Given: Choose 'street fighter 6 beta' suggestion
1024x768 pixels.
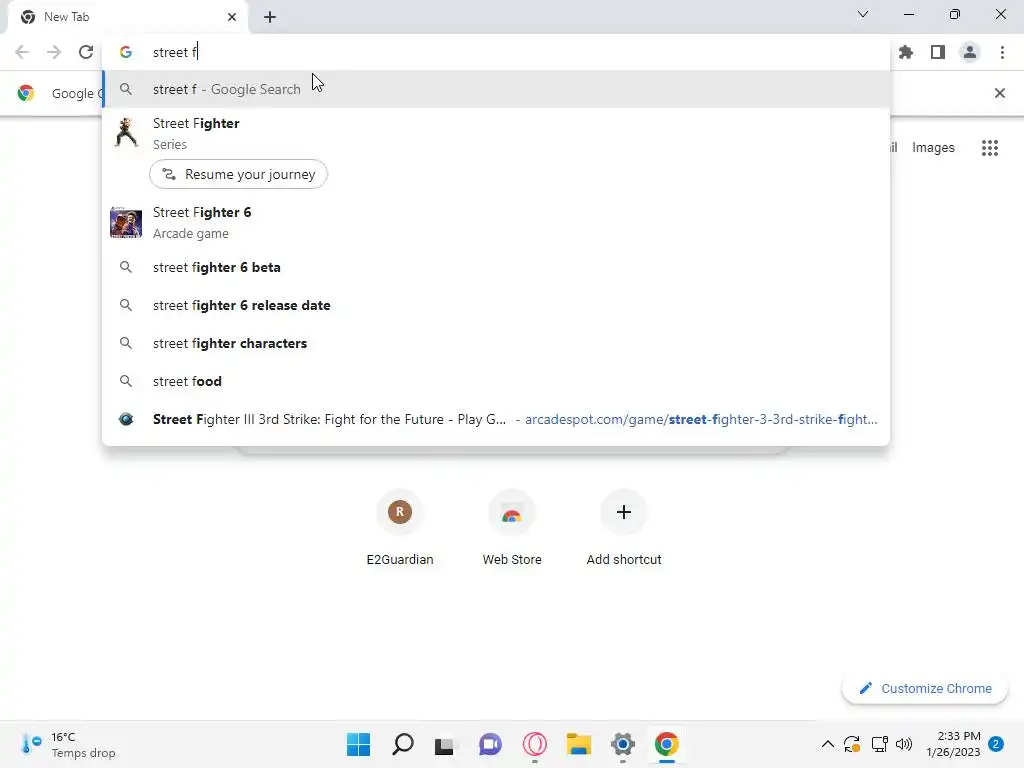Looking at the screenshot, I should click(496, 267).
